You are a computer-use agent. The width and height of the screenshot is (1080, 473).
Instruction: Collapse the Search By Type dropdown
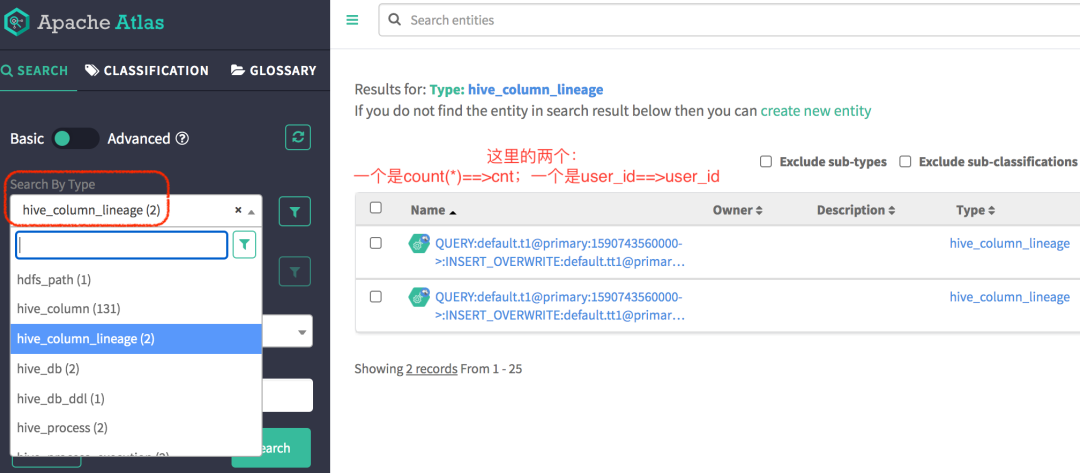(x=251, y=212)
